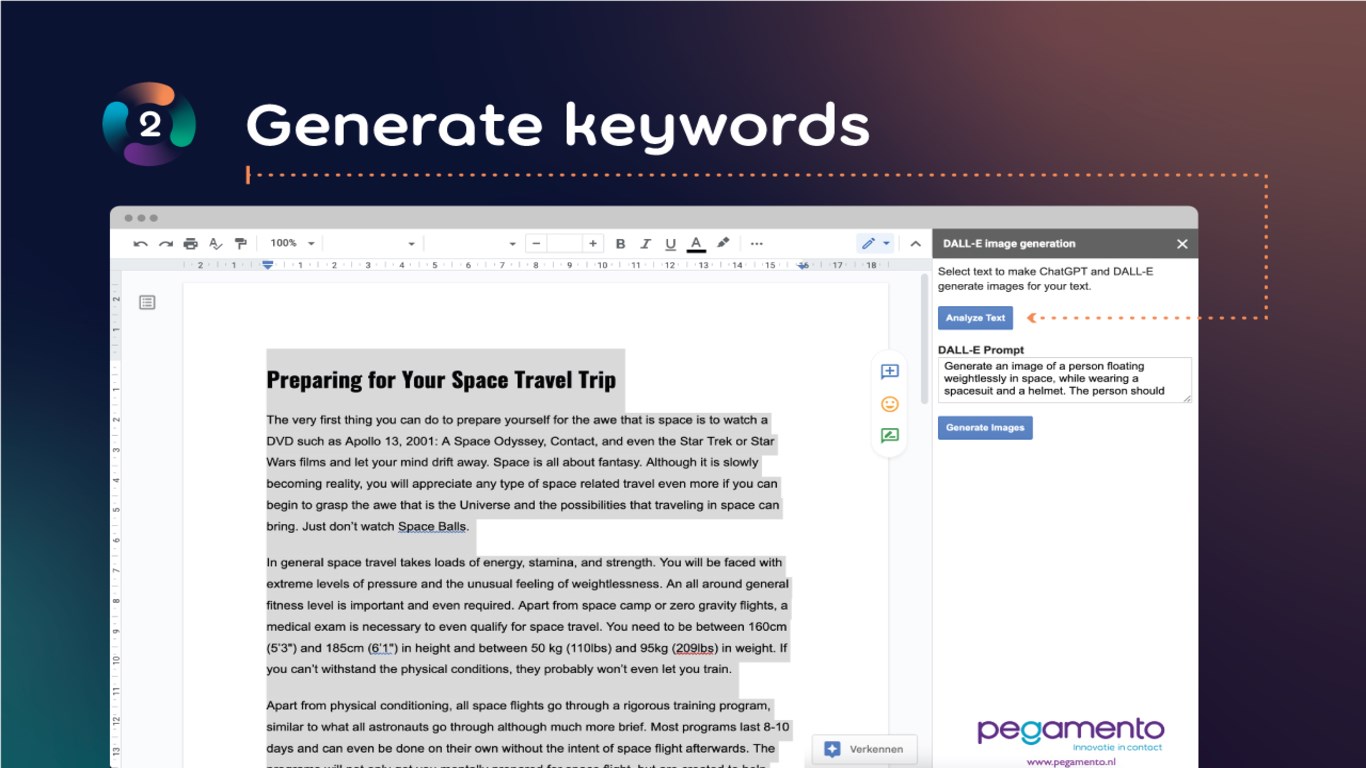Screen dimensions: 1366x768
Task: Collapse the menus with the up chevron
Action: pos(915,244)
